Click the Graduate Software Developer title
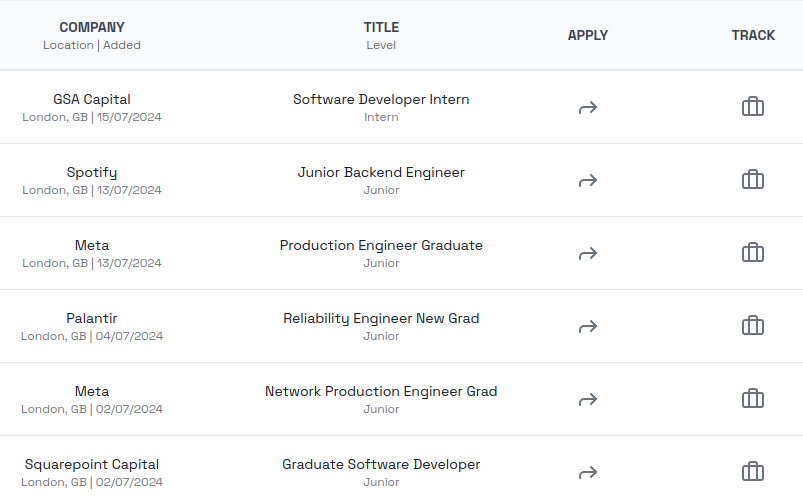 (x=381, y=465)
